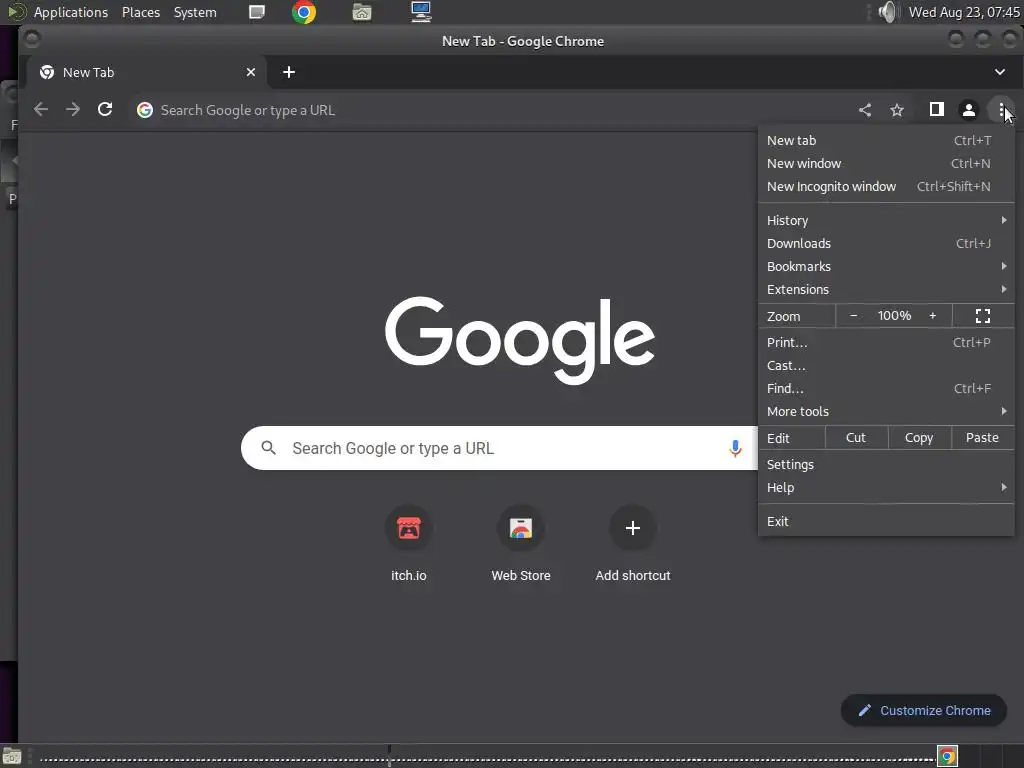Choose Exit from the menu

(x=886, y=521)
